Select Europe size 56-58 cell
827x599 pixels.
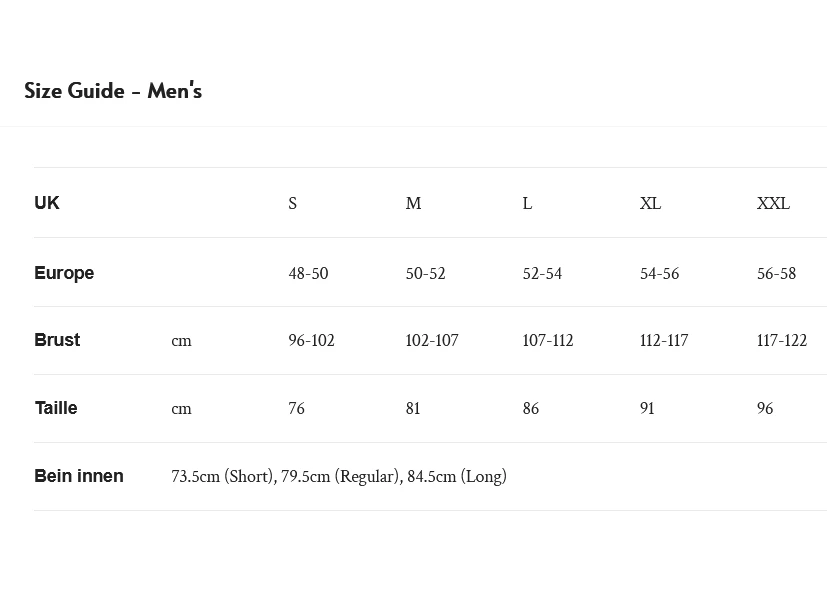[x=776, y=273]
